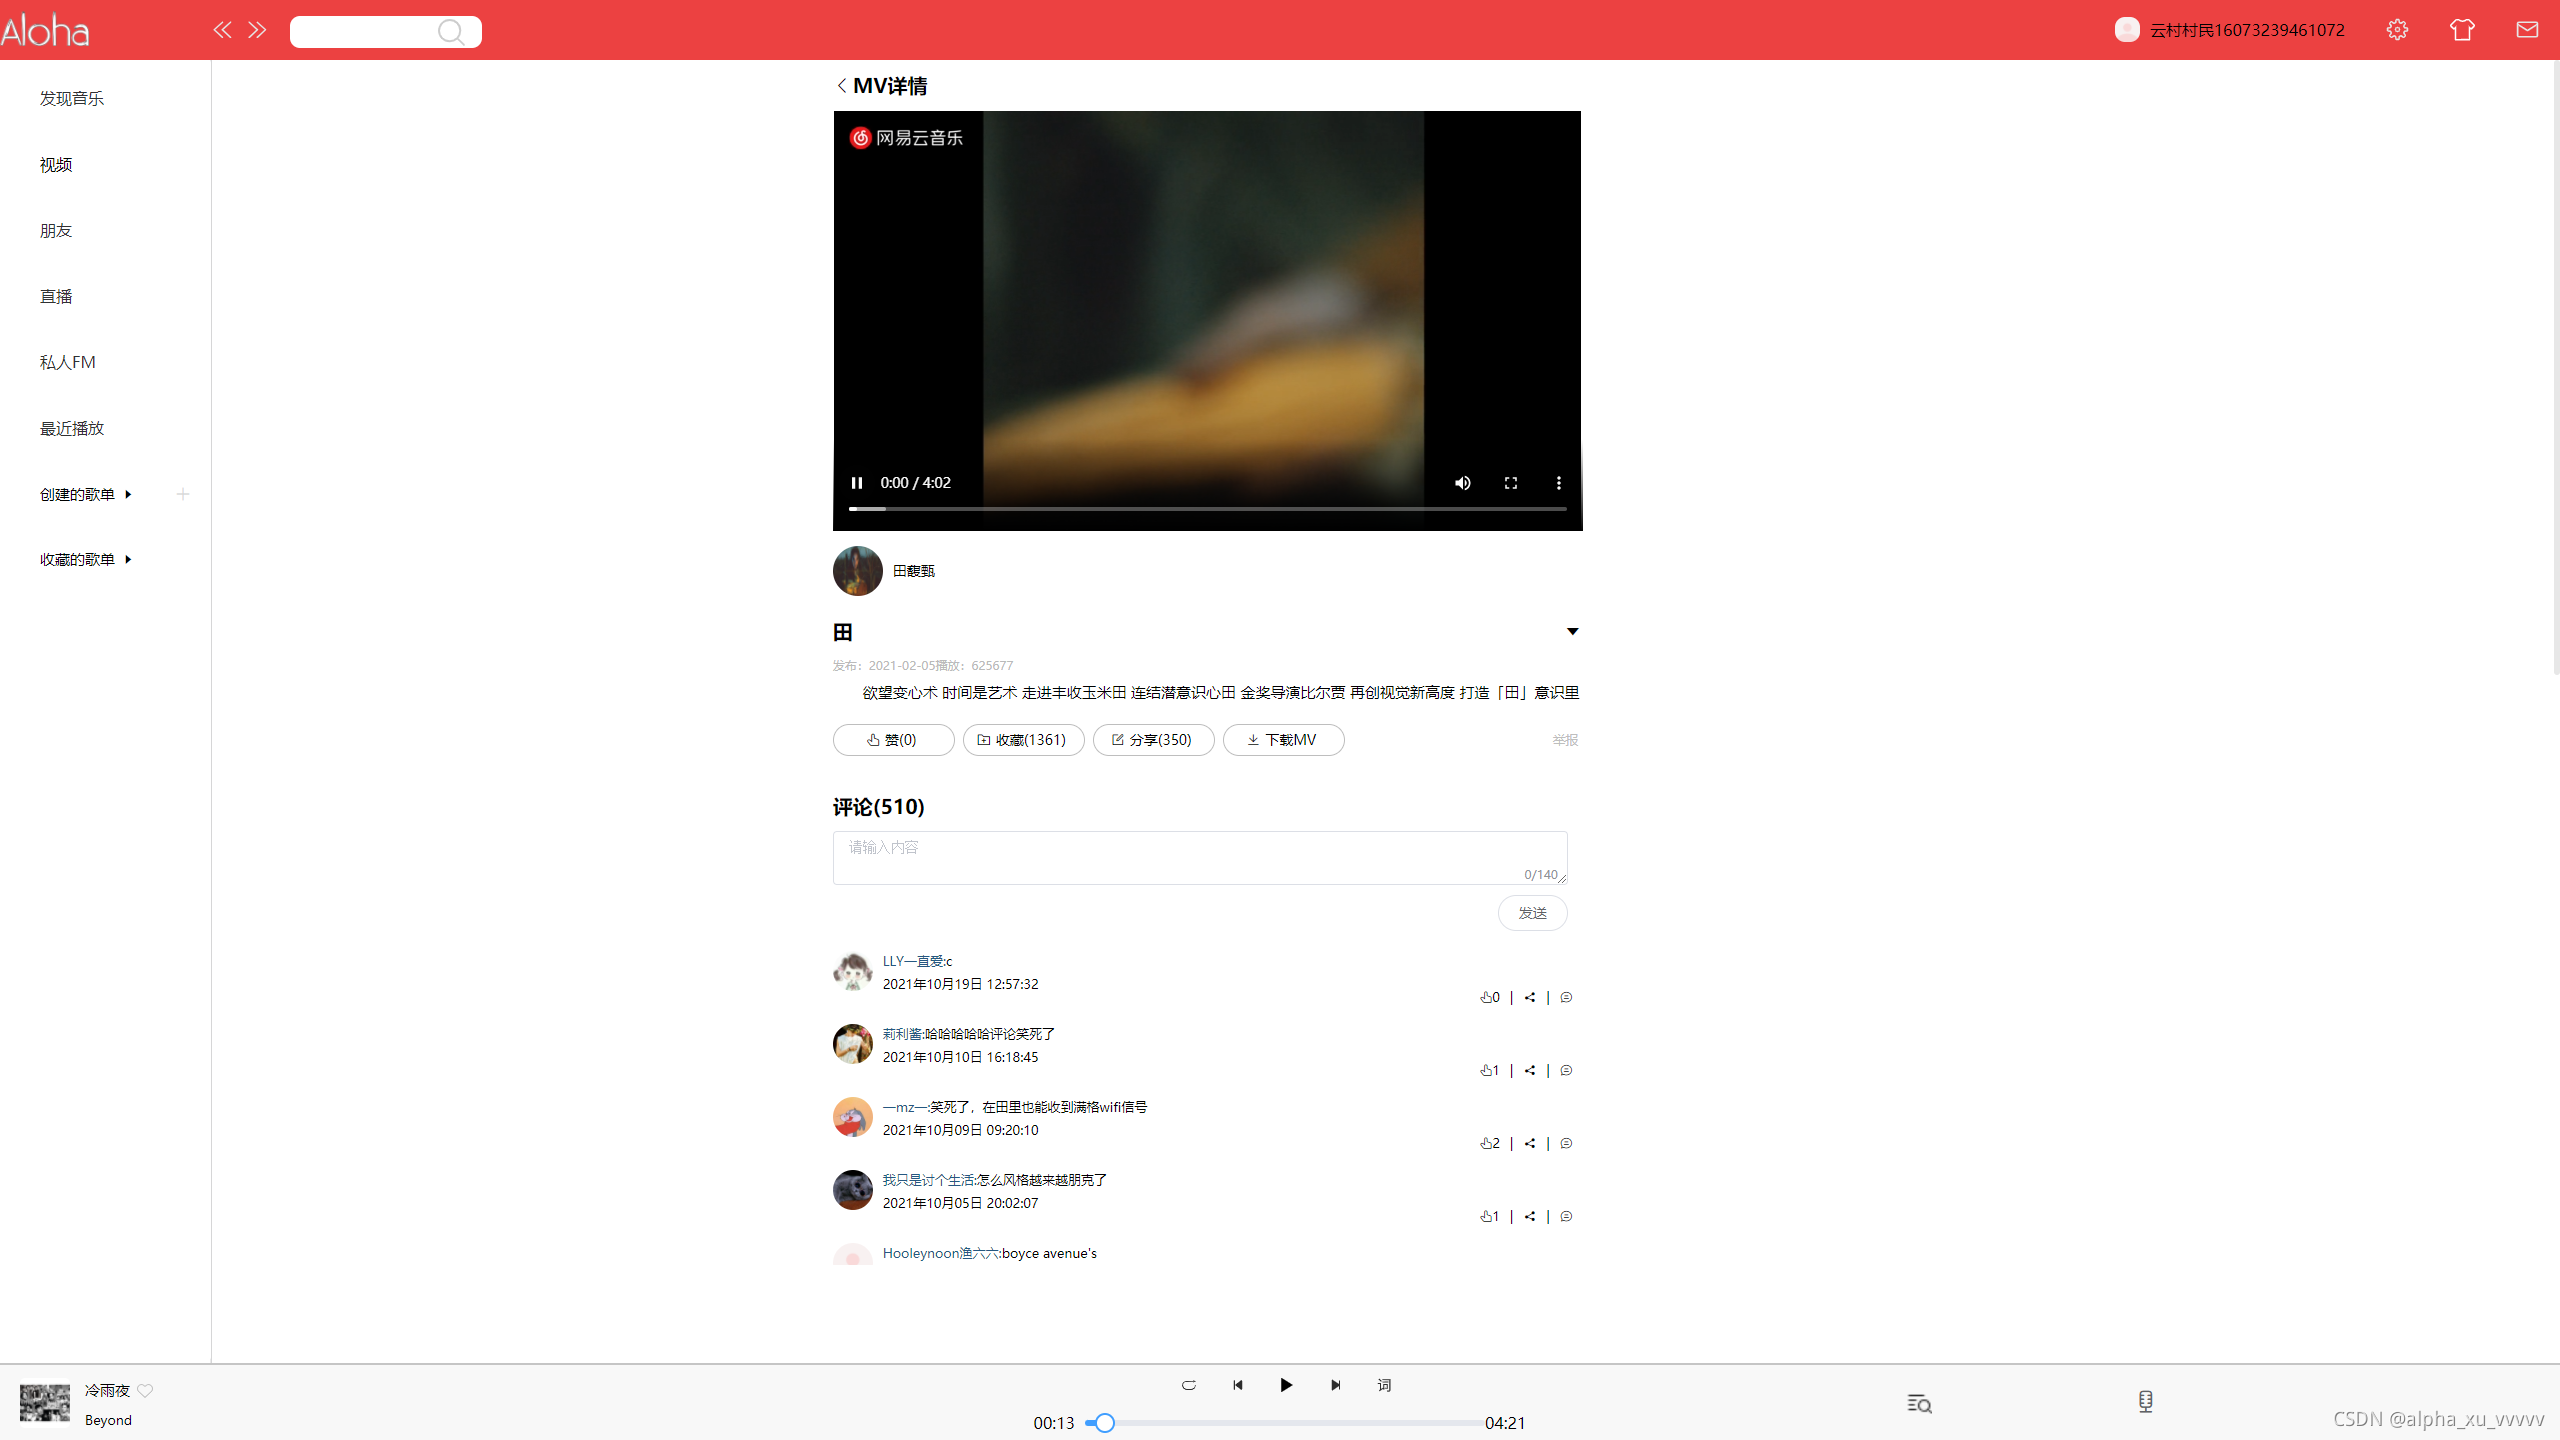2560x1440 pixels.
Task: Mute the MV video volume
Action: click(x=1462, y=483)
